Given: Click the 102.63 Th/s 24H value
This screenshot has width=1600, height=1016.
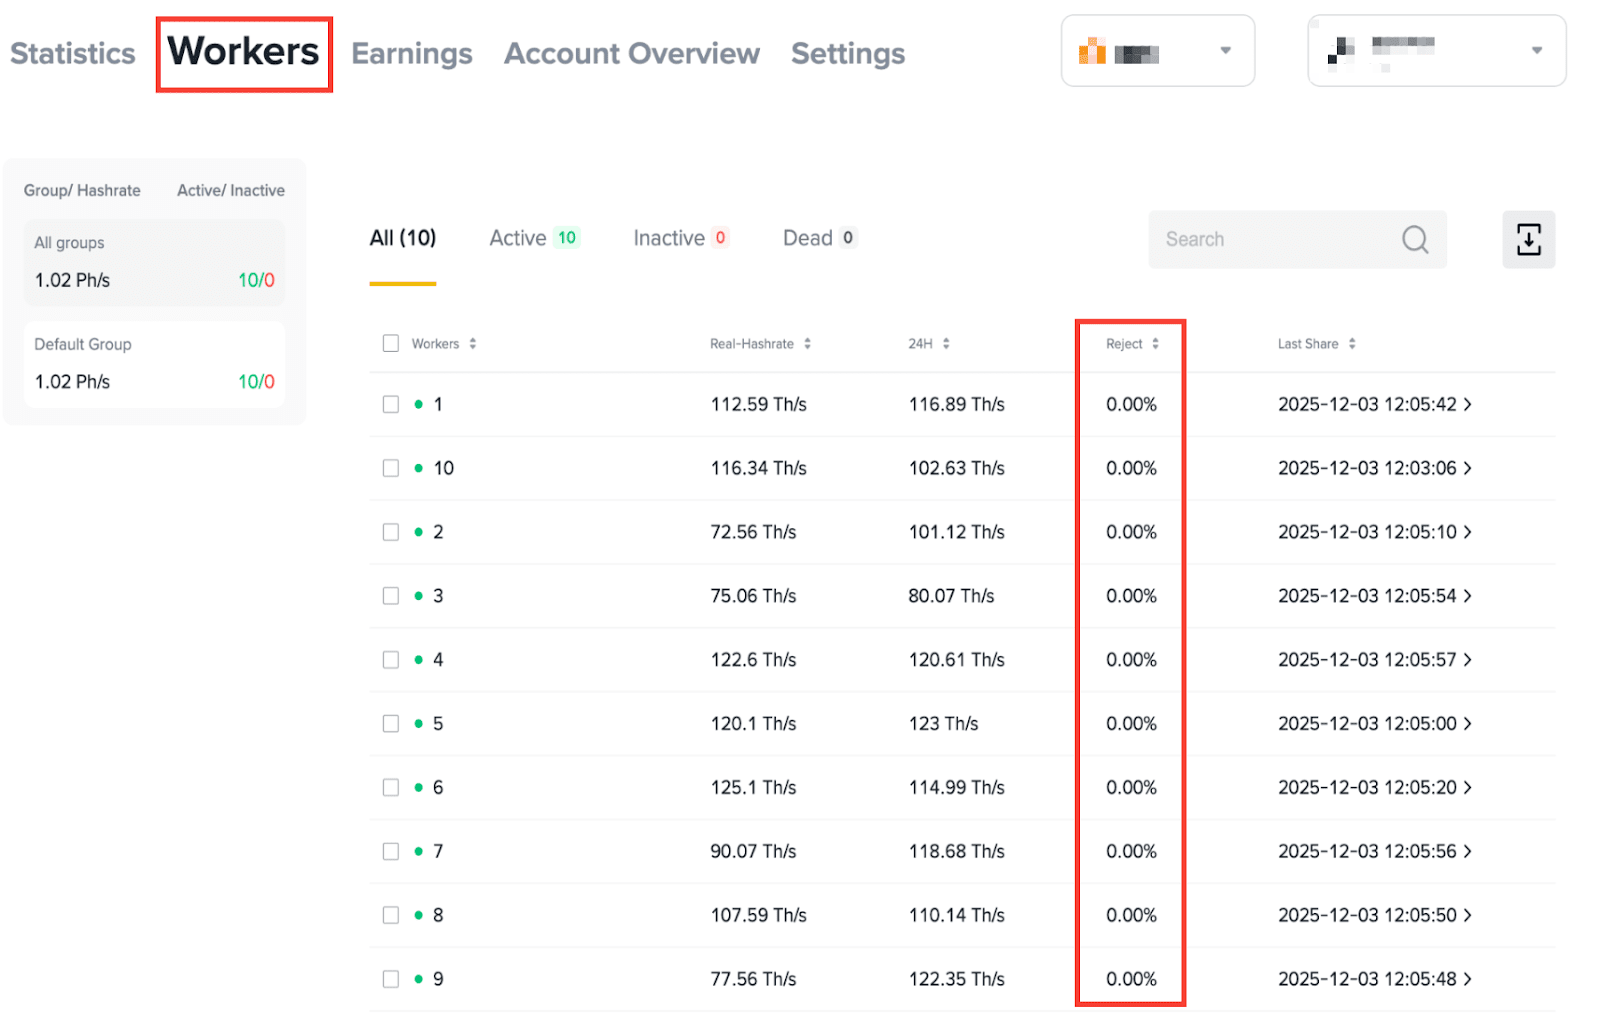Looking at the screenshot, I should click(x=957, y=468).
